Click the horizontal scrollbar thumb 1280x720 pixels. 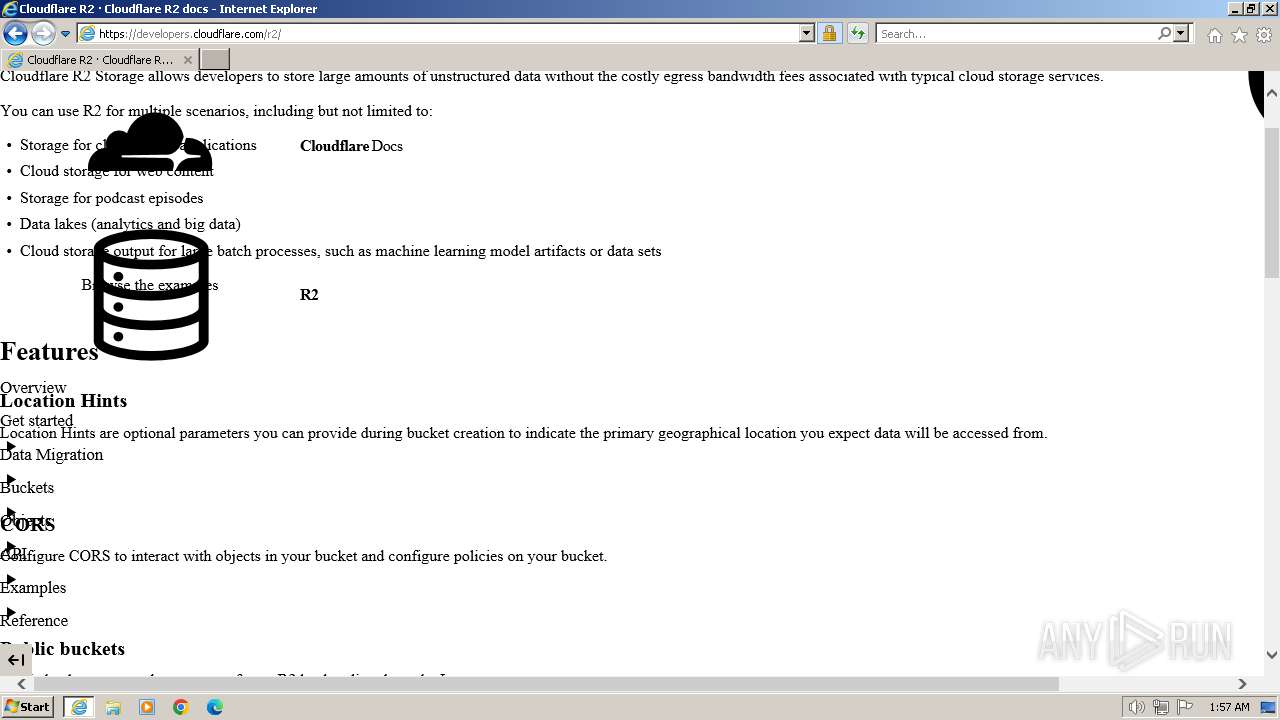(x=546, y=684)
